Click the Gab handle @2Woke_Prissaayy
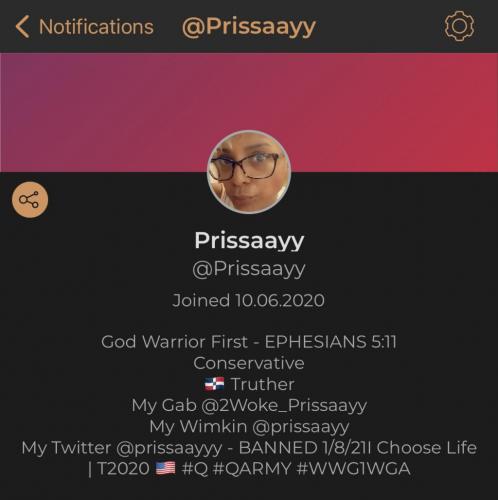This screenshot has height=500, width=498. click(284, 406)
